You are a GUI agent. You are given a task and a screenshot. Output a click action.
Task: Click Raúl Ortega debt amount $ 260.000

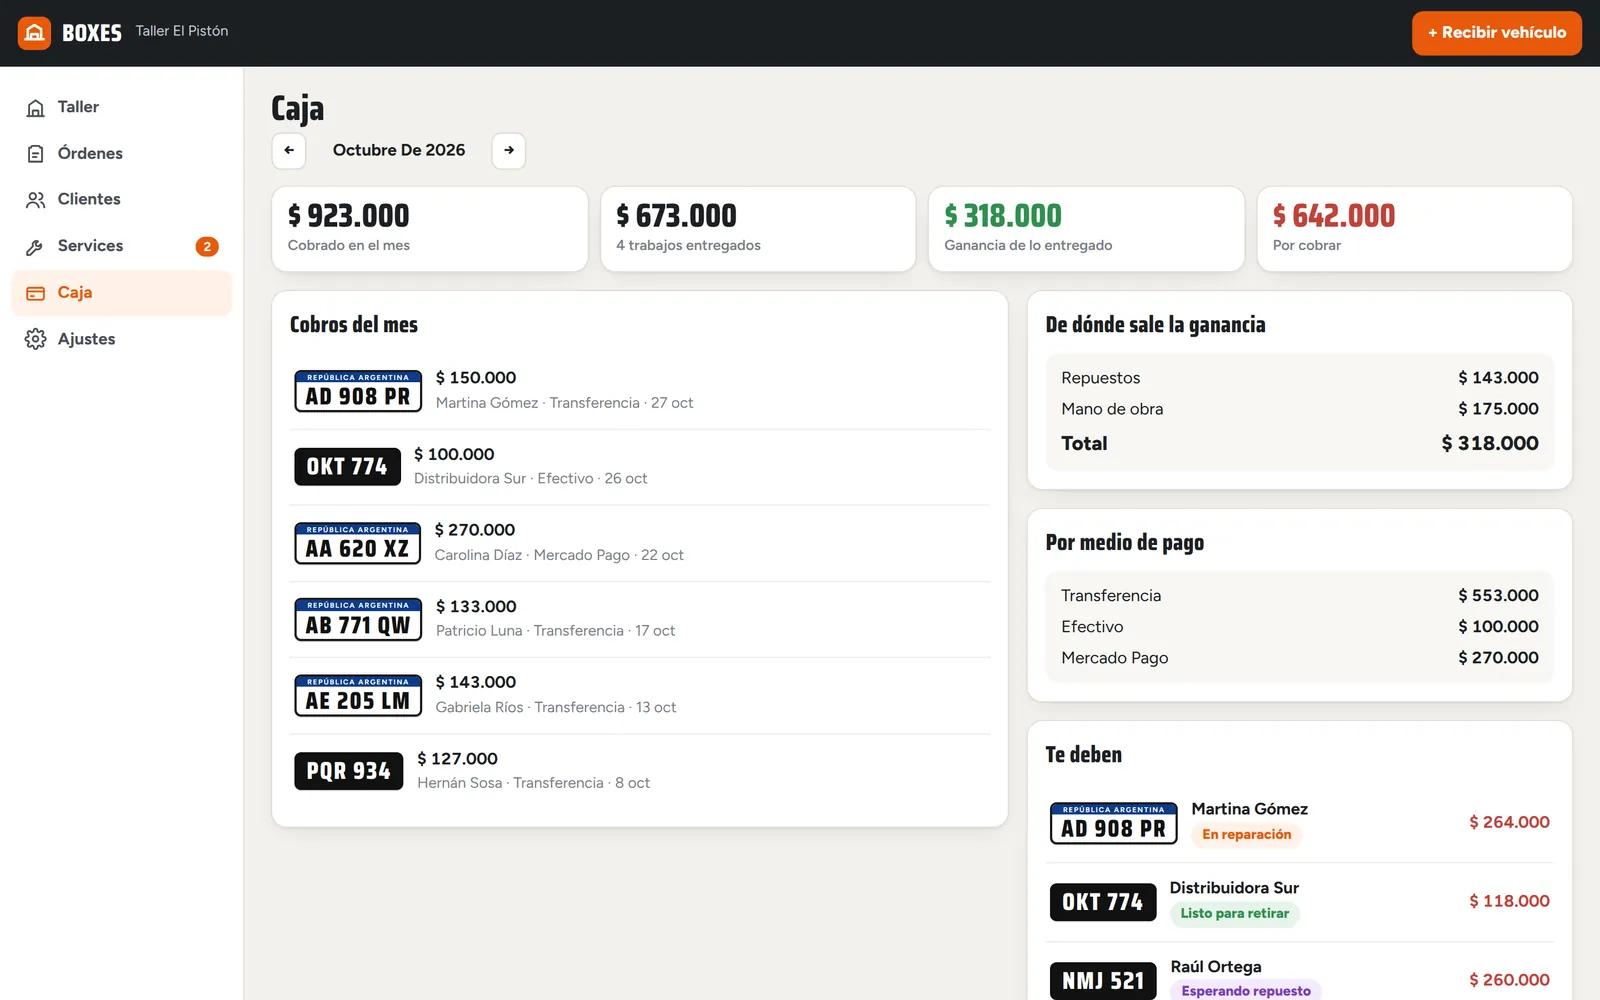(1509, 980)
